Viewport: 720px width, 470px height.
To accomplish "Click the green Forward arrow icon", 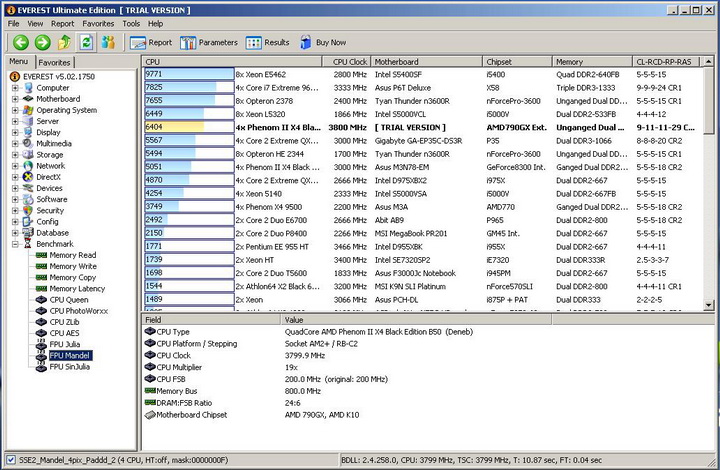I will point(43,43).
